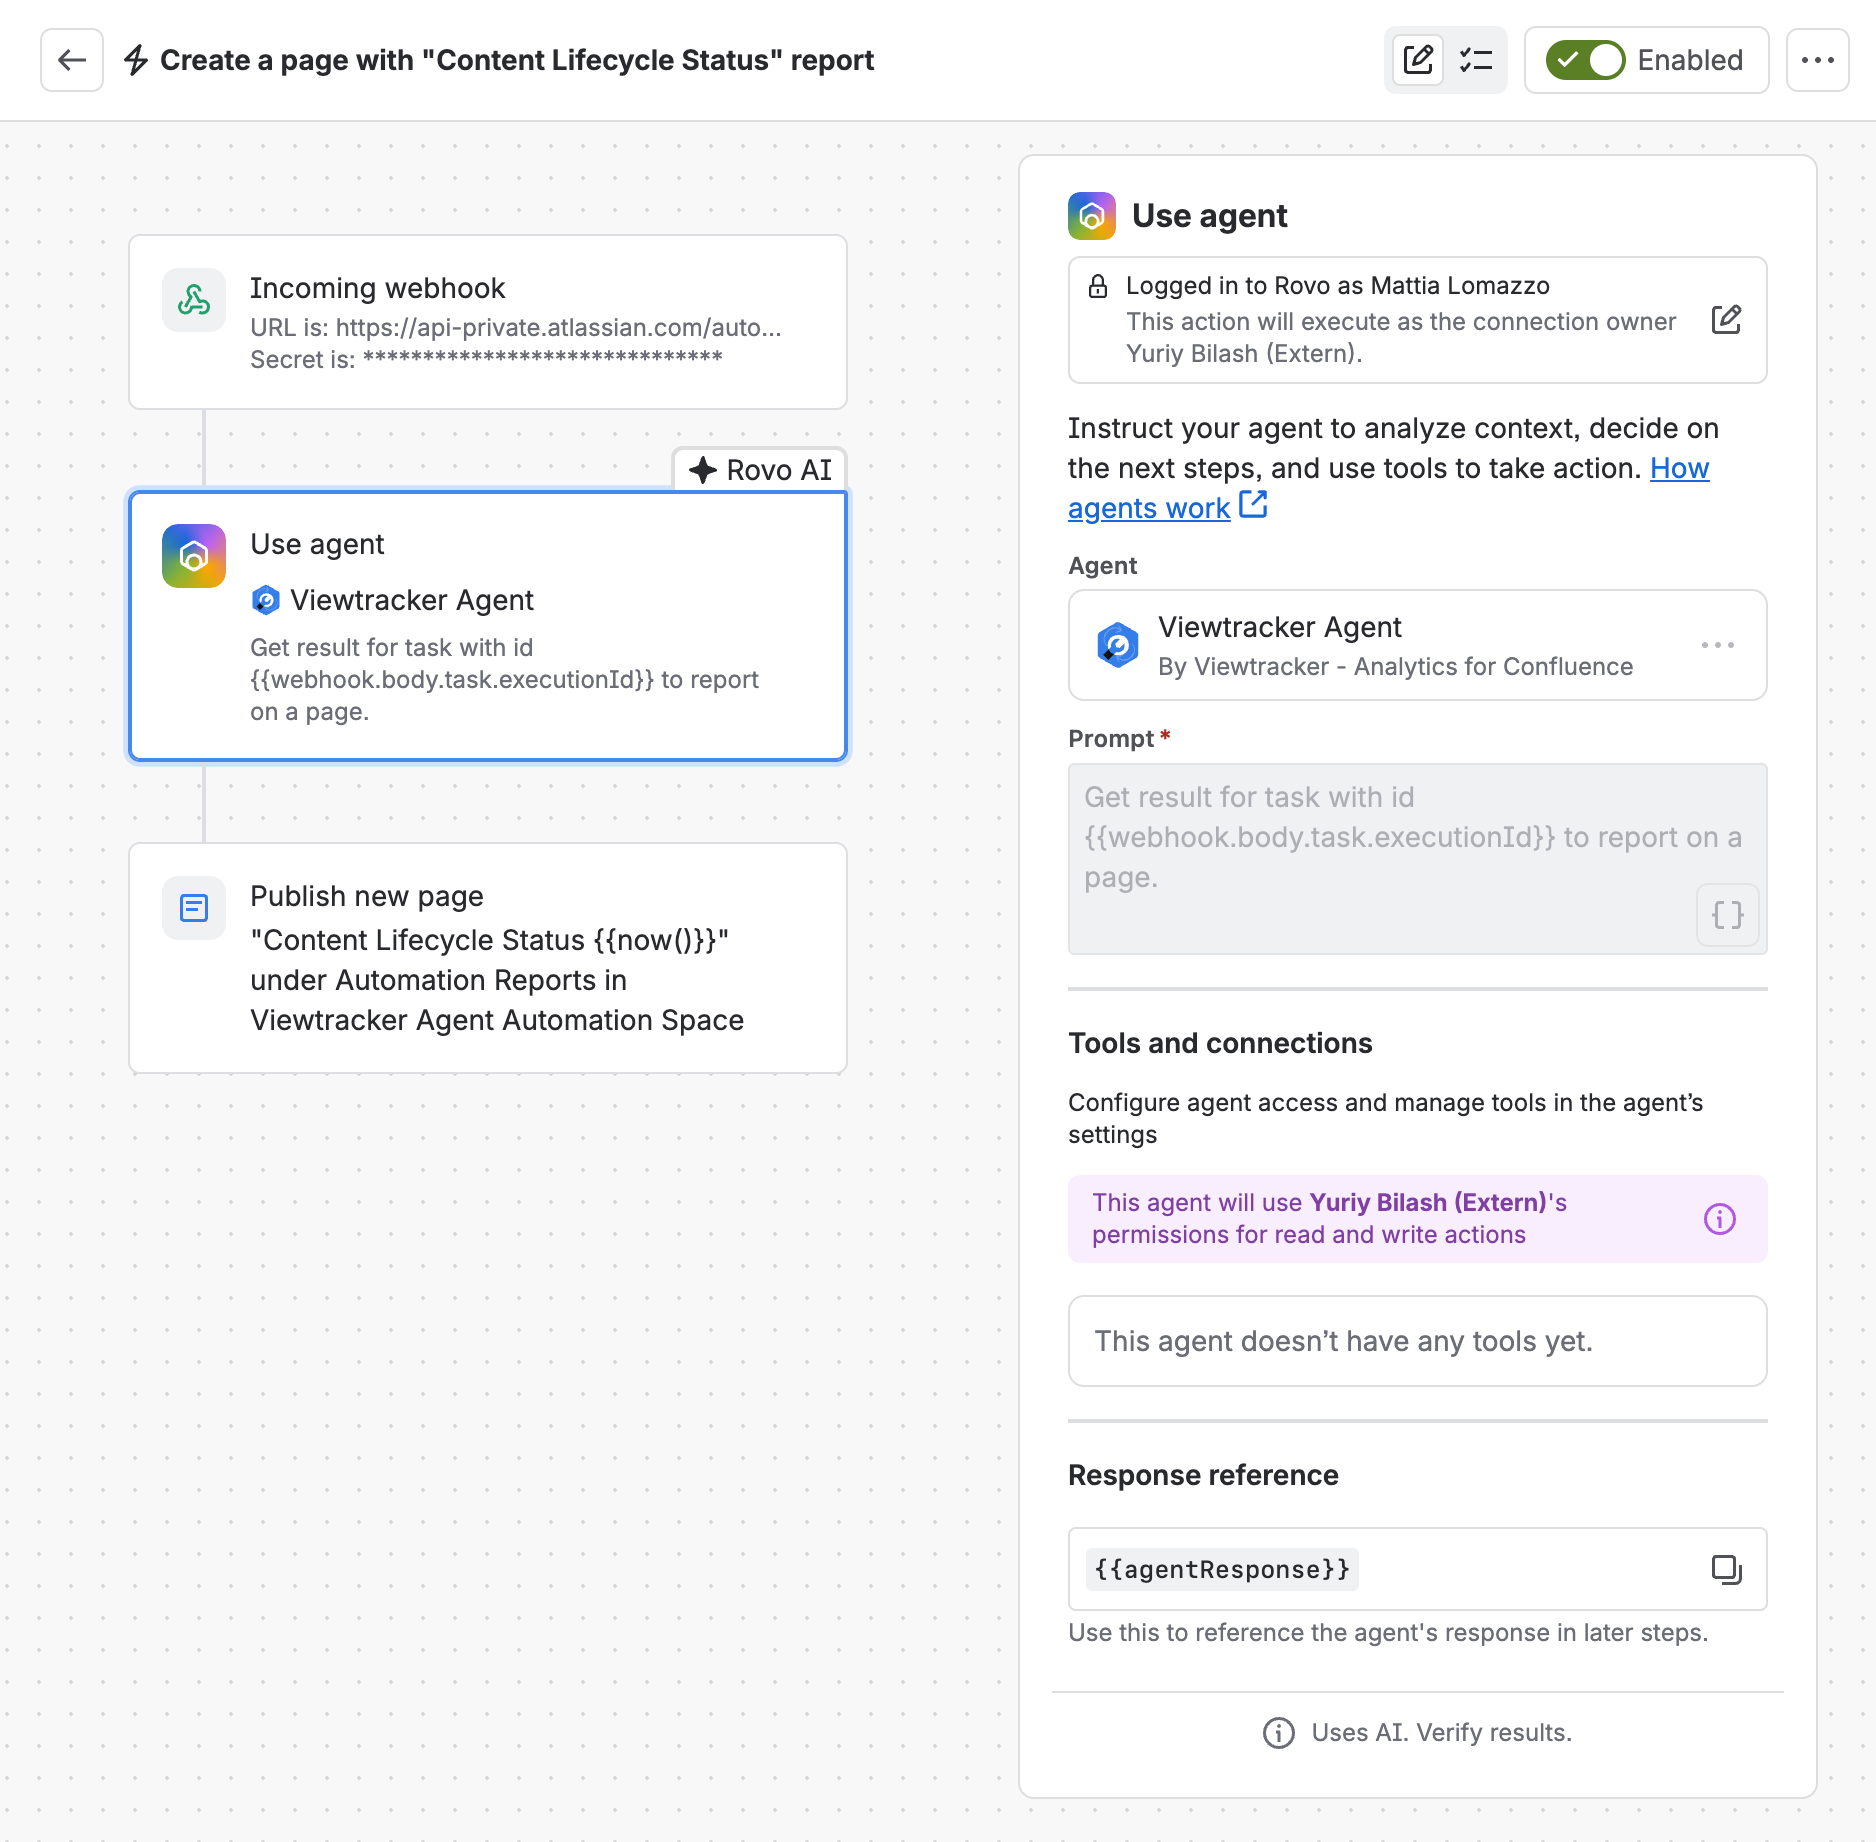This screenshot has height=1842, width=1876.
Task: Edit the Rovo connection owner
Action: [x=1726, y=320]
